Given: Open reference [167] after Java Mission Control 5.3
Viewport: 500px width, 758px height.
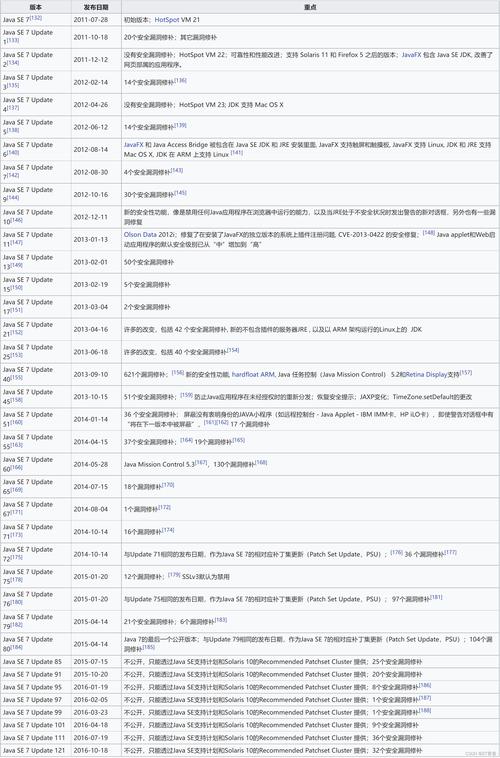Looking at the screenshot, I should 201,463.
